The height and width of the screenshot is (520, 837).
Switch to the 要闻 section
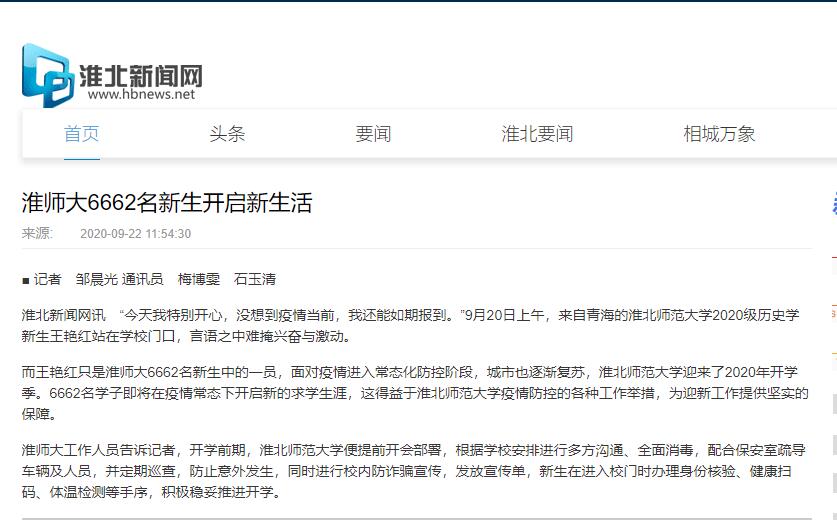[x=373, y=134]
